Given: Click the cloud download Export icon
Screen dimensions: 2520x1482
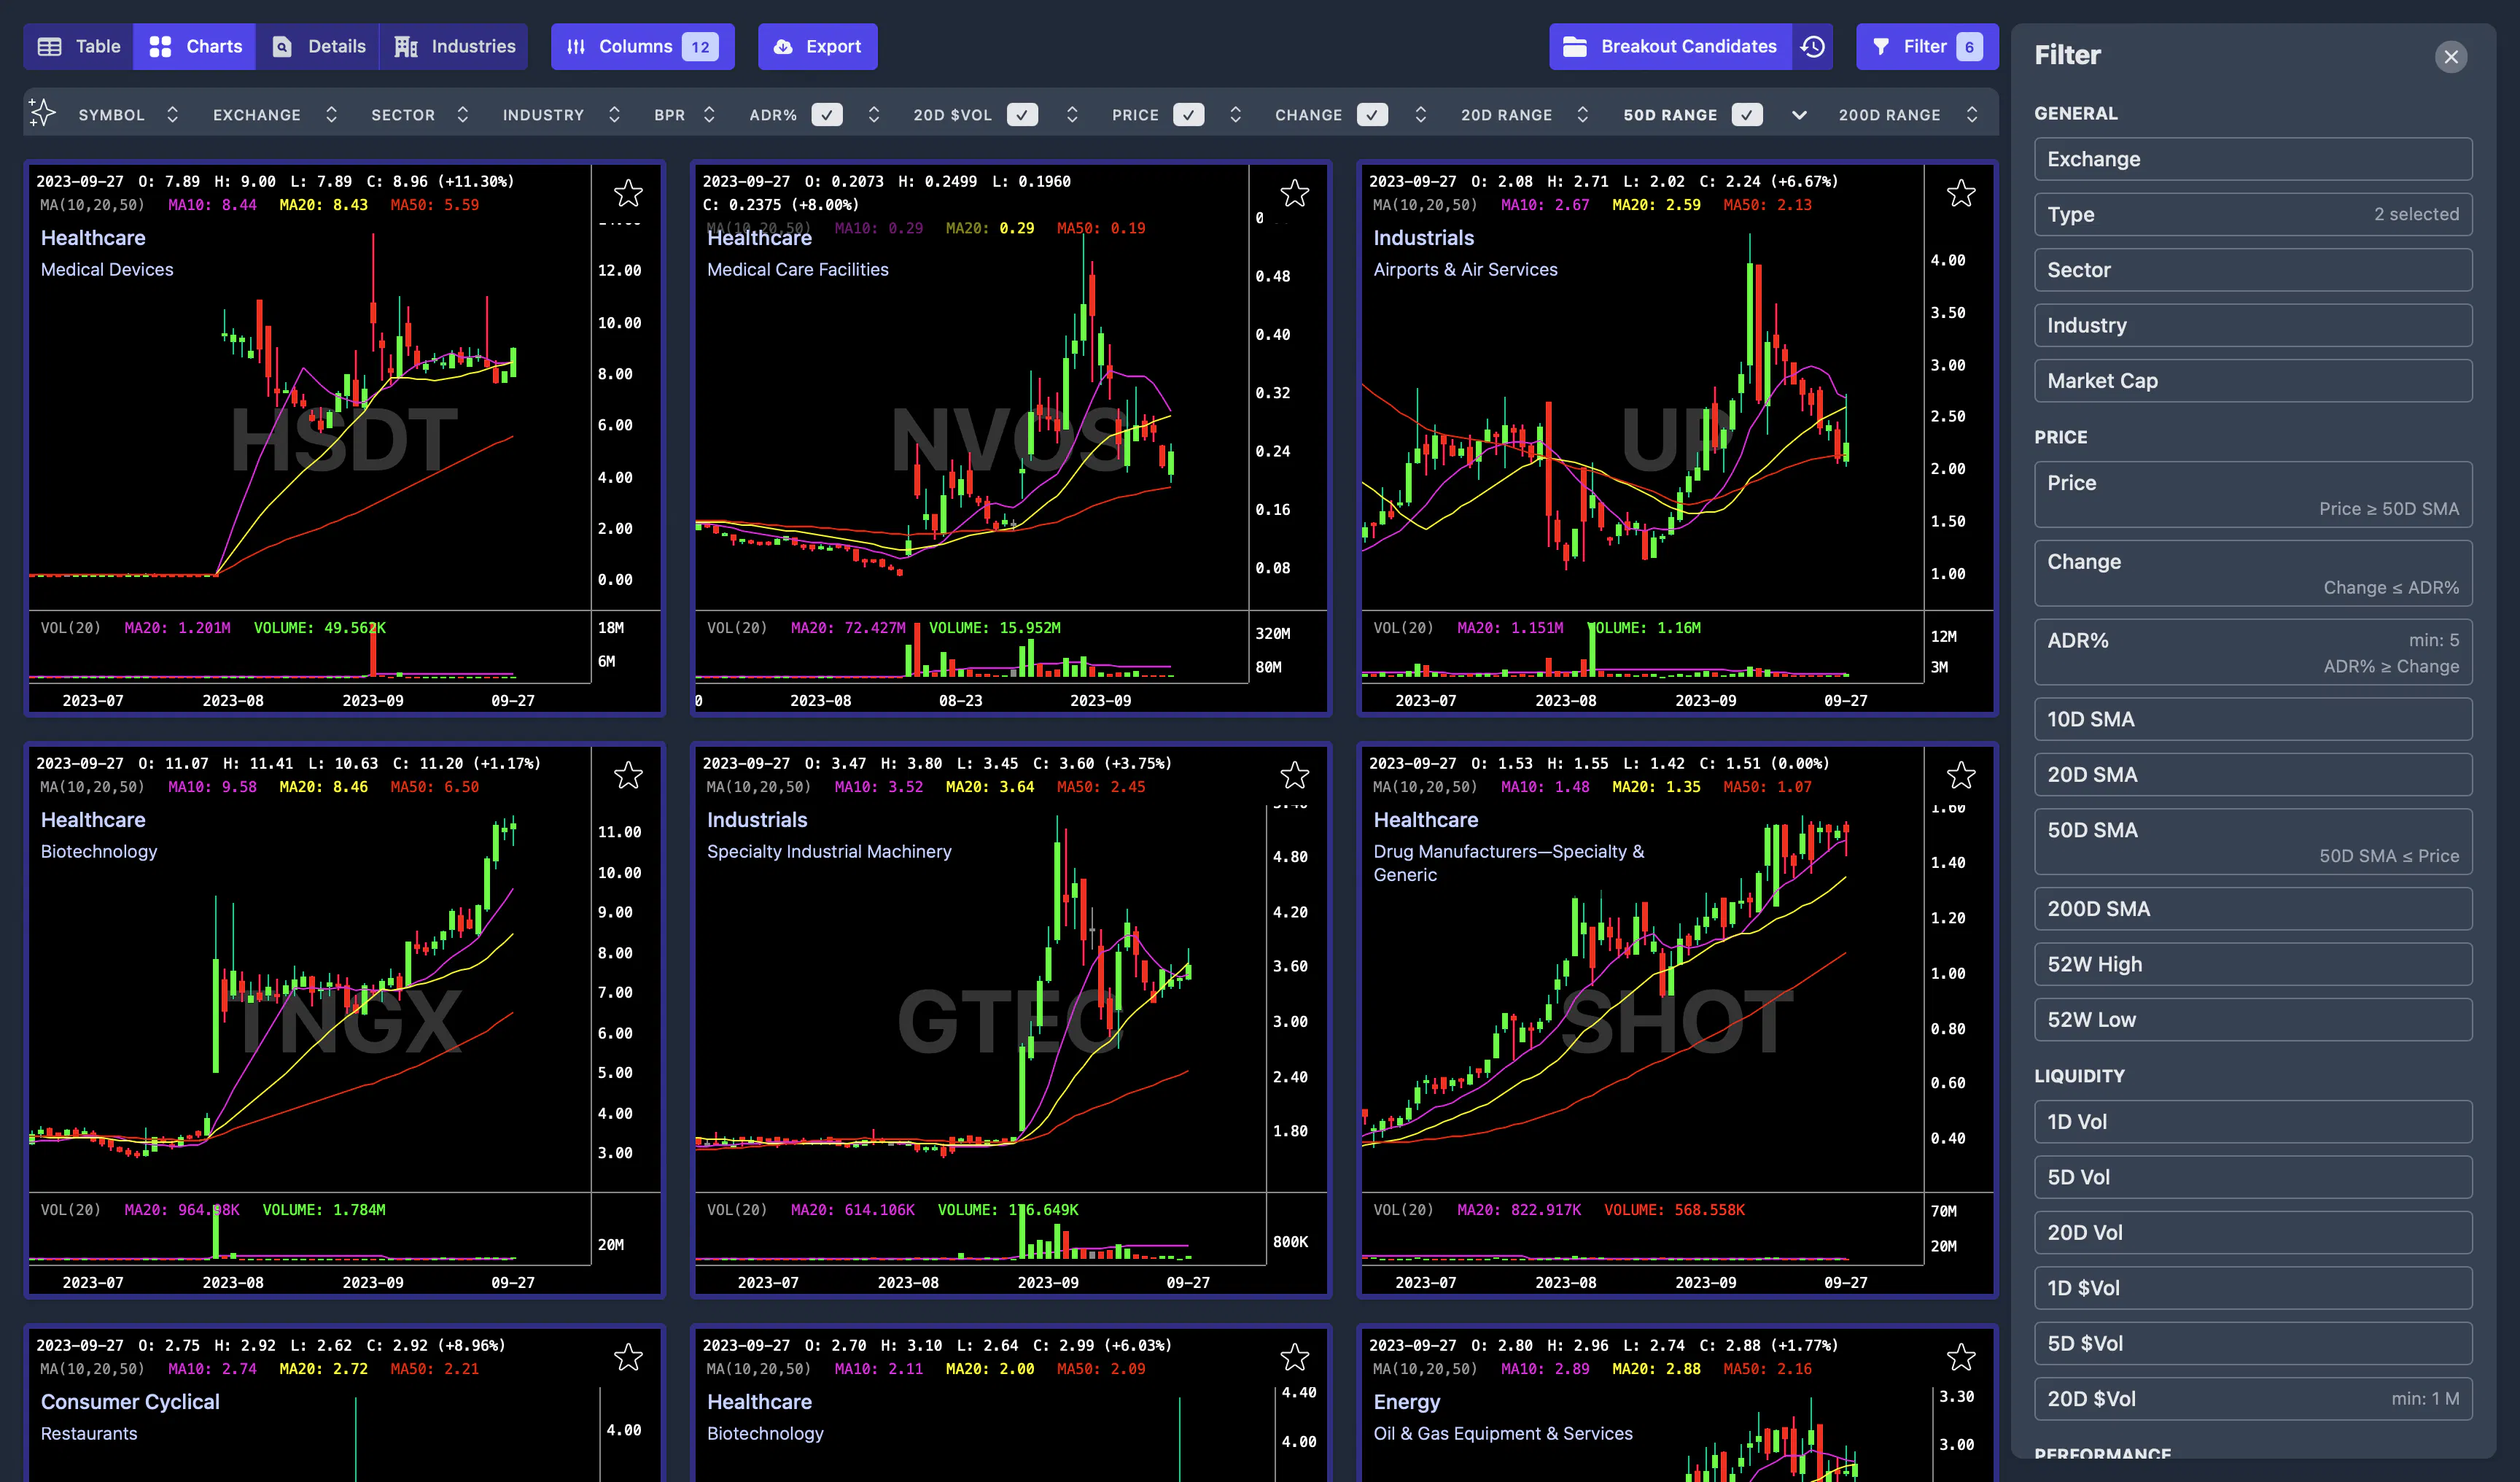Looking at the screenshot, I should [783, 46].
